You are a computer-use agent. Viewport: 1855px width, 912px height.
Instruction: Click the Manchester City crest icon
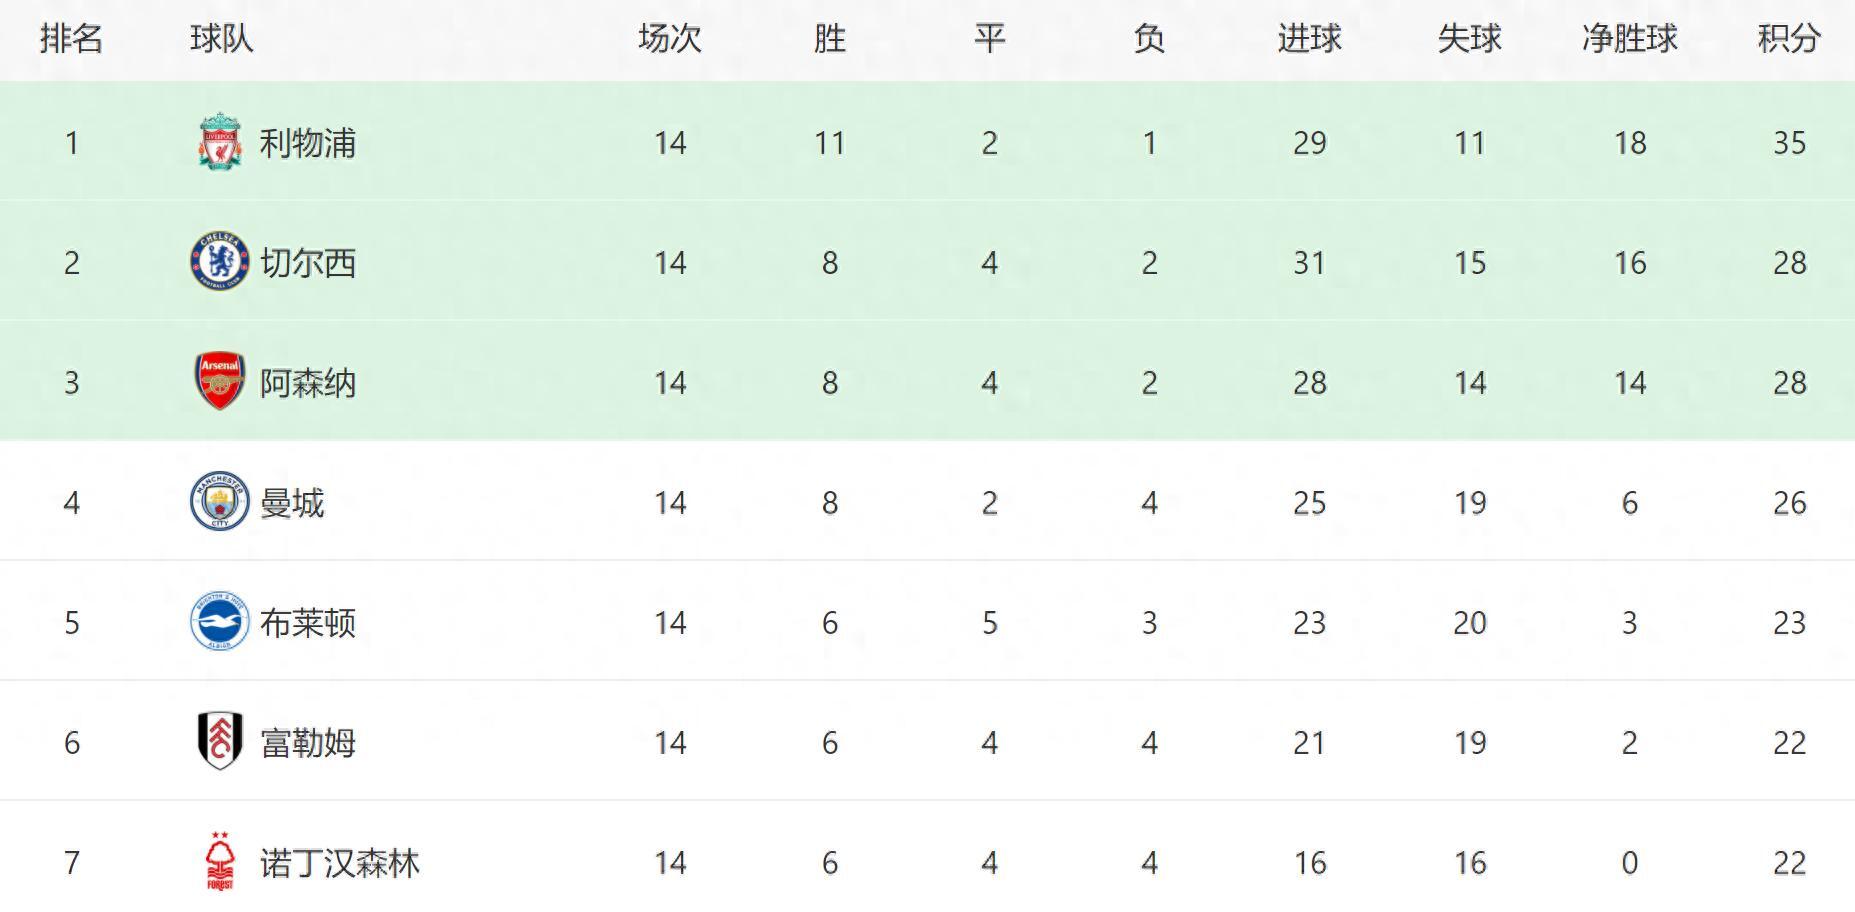219,501
